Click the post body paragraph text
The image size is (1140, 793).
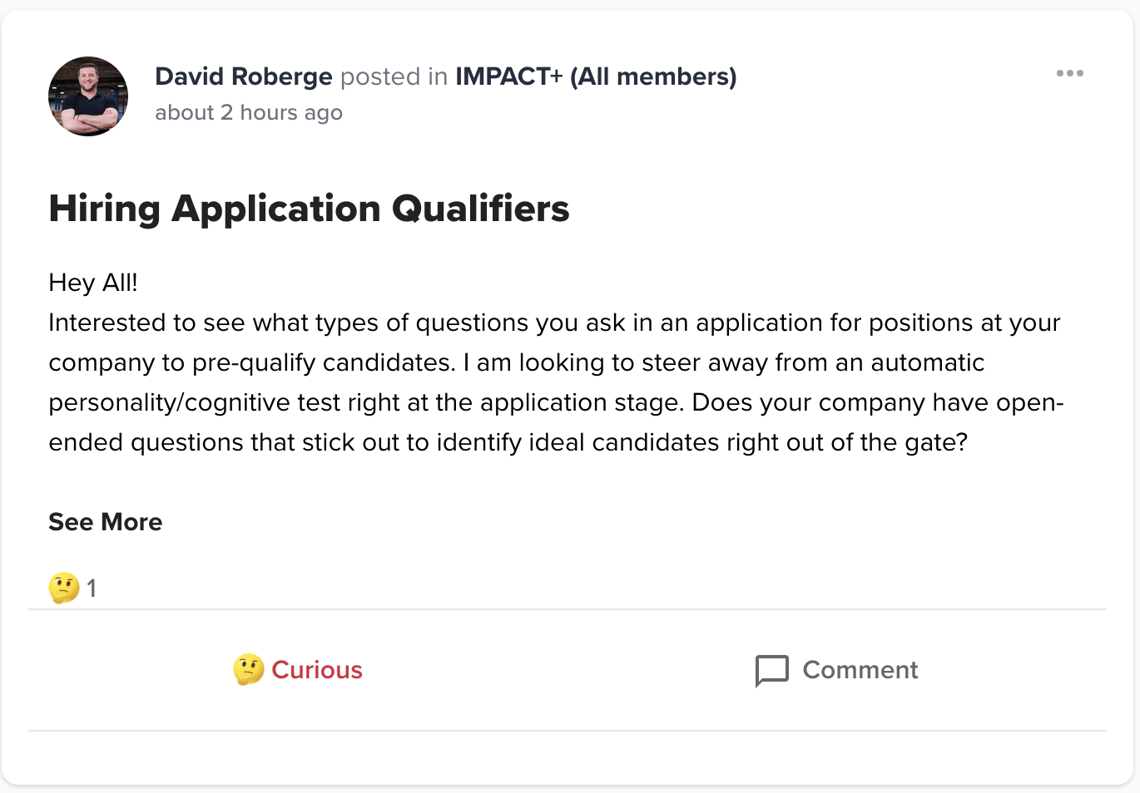pyautogui.click(x=555, y=383)
